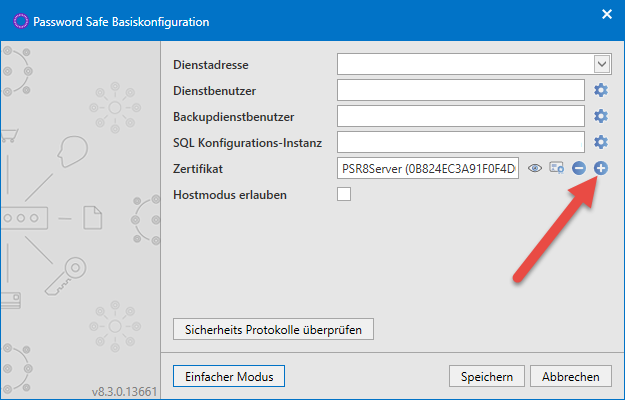This screenshot has height=400, width=625.
Task: Close the Basiskonfiguration window
Action: pyautogui.click(x=607, y=15)
